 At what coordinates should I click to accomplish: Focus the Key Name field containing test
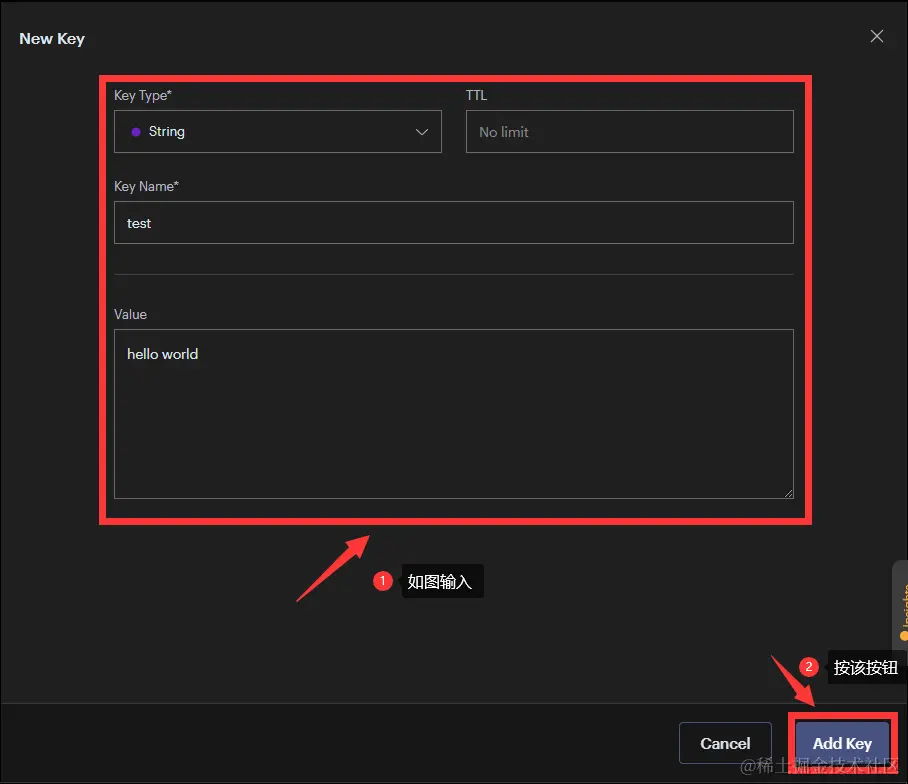pos(453,223)
